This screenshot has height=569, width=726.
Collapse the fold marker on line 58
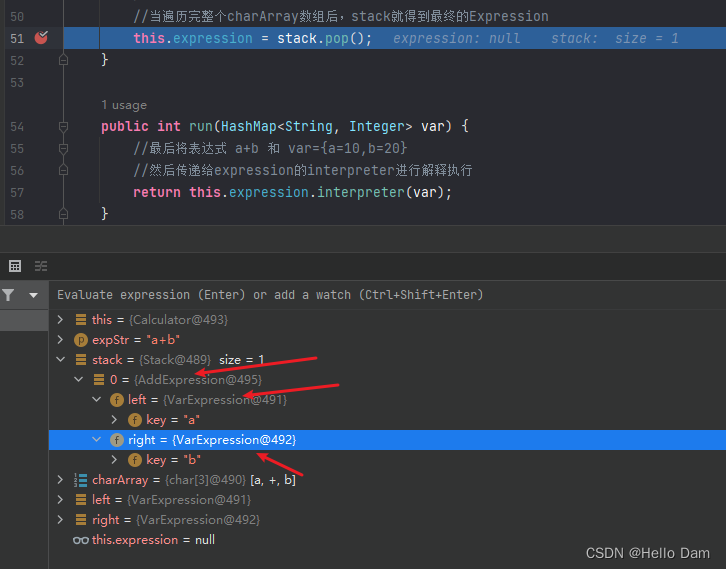tap(63, 214)
